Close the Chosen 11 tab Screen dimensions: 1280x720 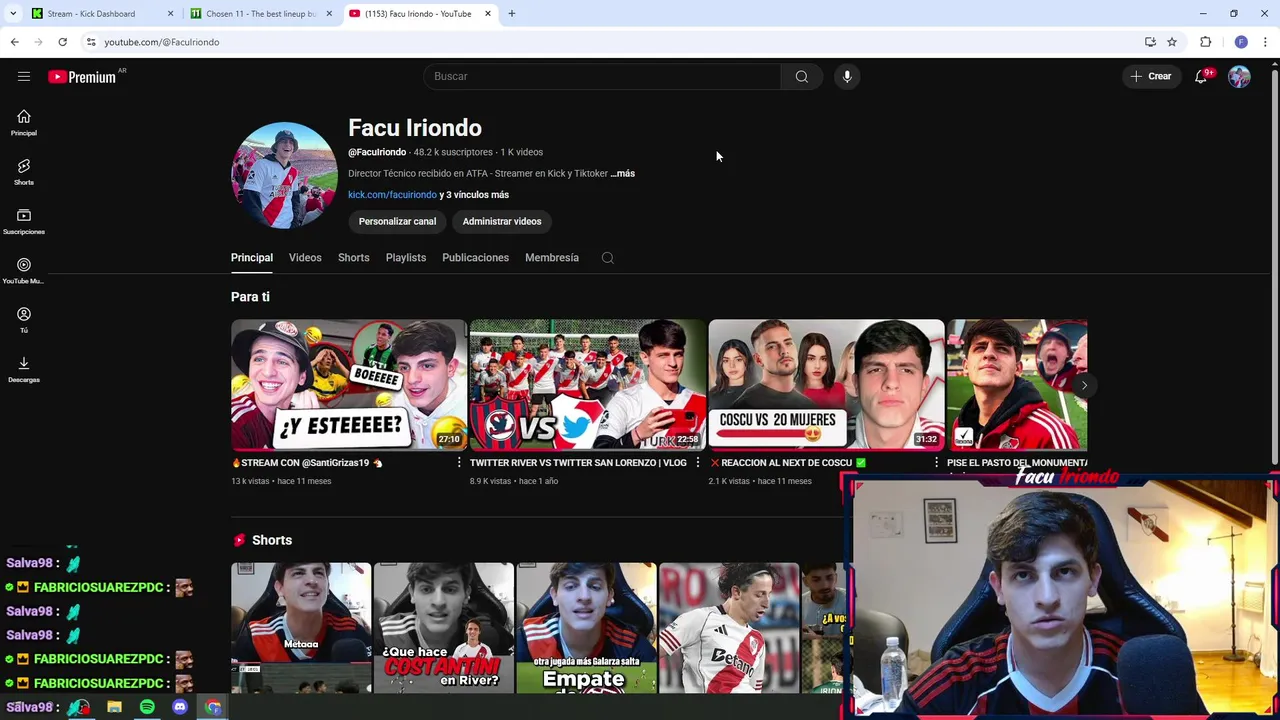point(329,14)
